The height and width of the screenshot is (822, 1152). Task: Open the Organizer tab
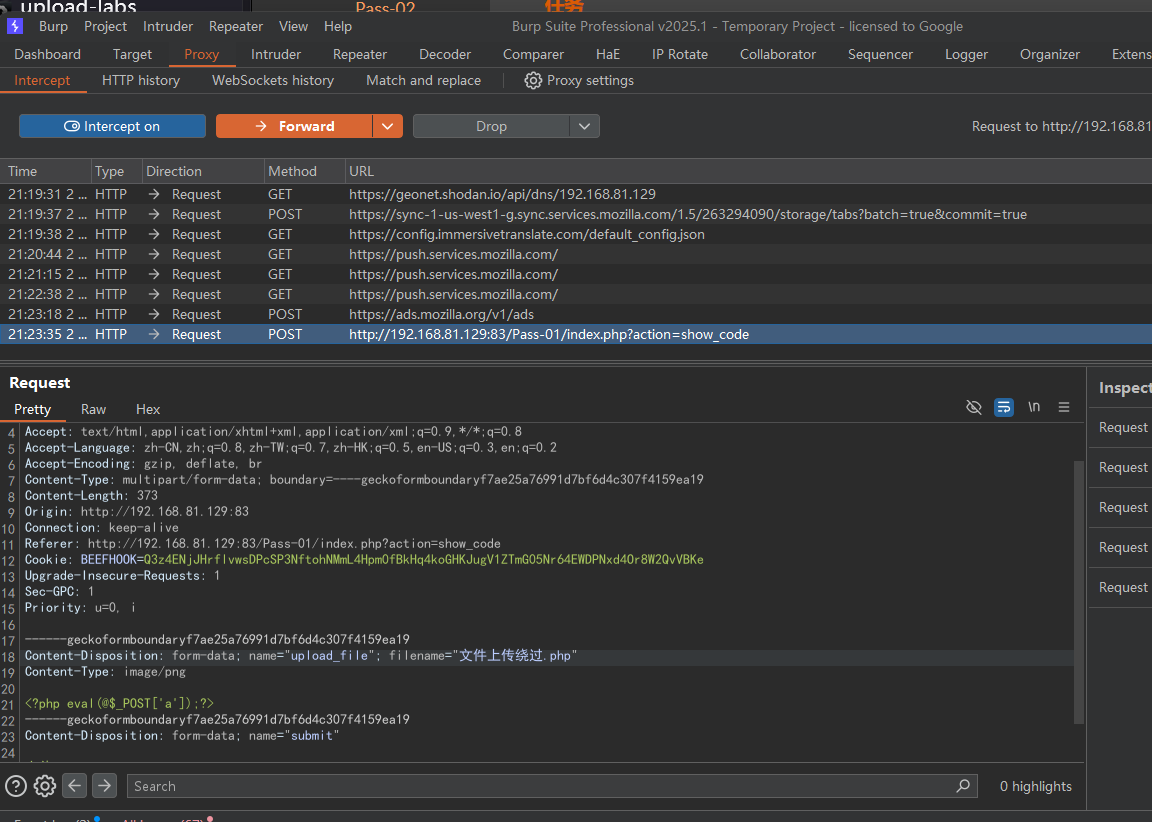click(1050, 54)
